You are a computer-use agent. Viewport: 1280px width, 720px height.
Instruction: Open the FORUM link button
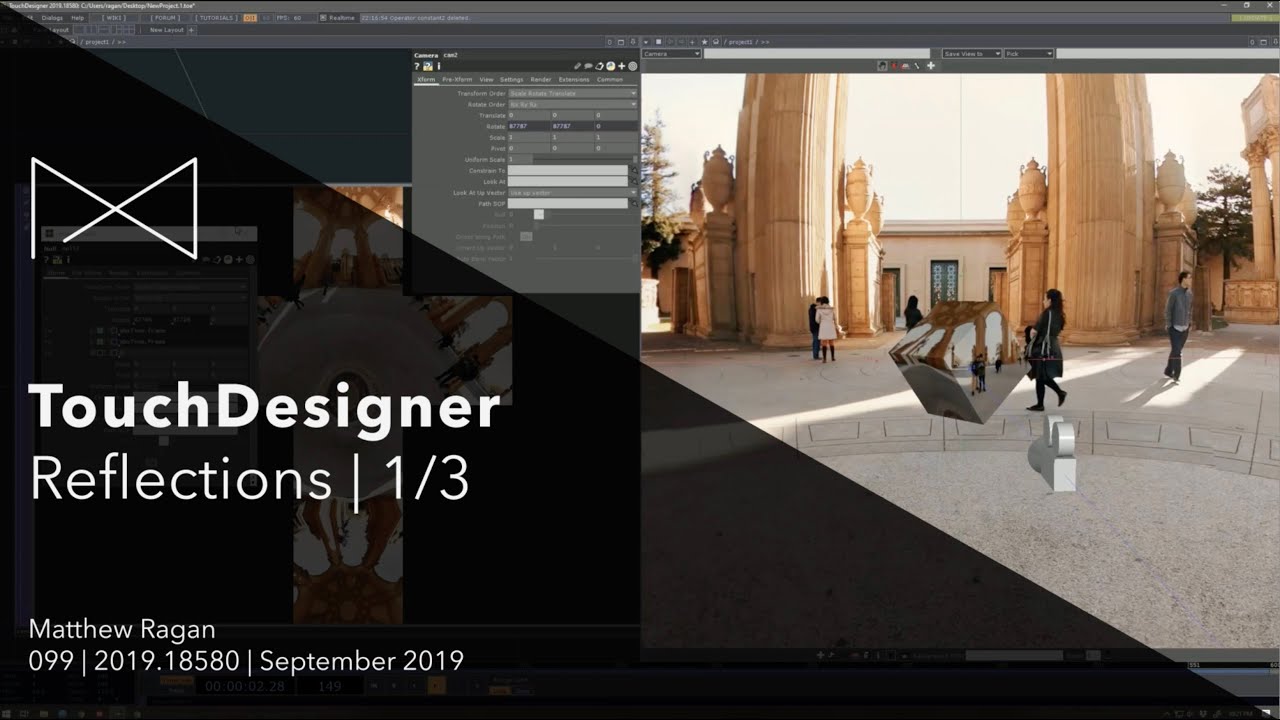click(x=165, y=18)
